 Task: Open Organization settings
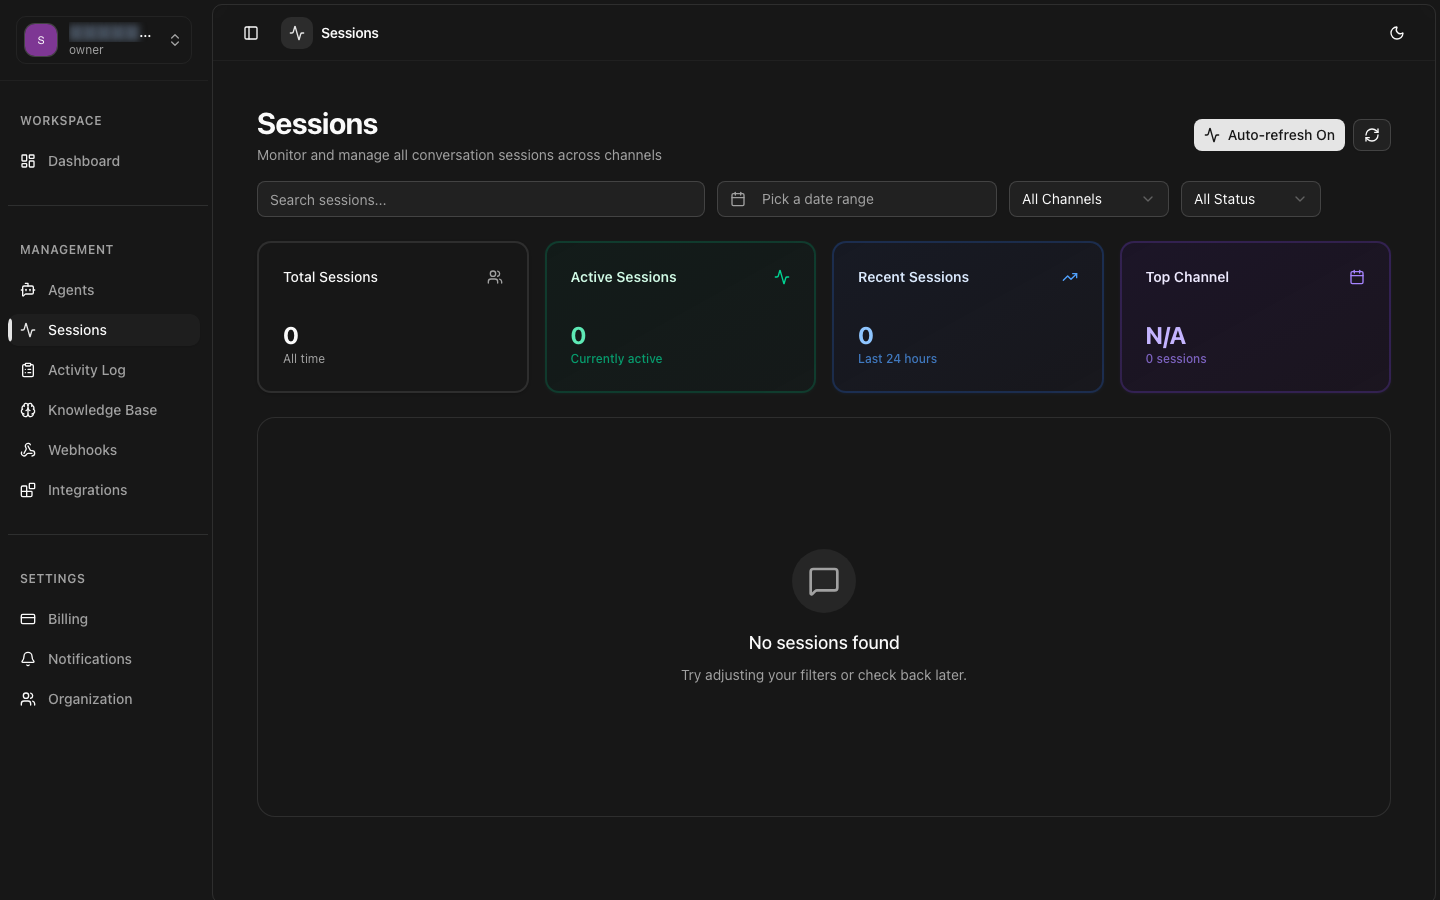(104, 699)
